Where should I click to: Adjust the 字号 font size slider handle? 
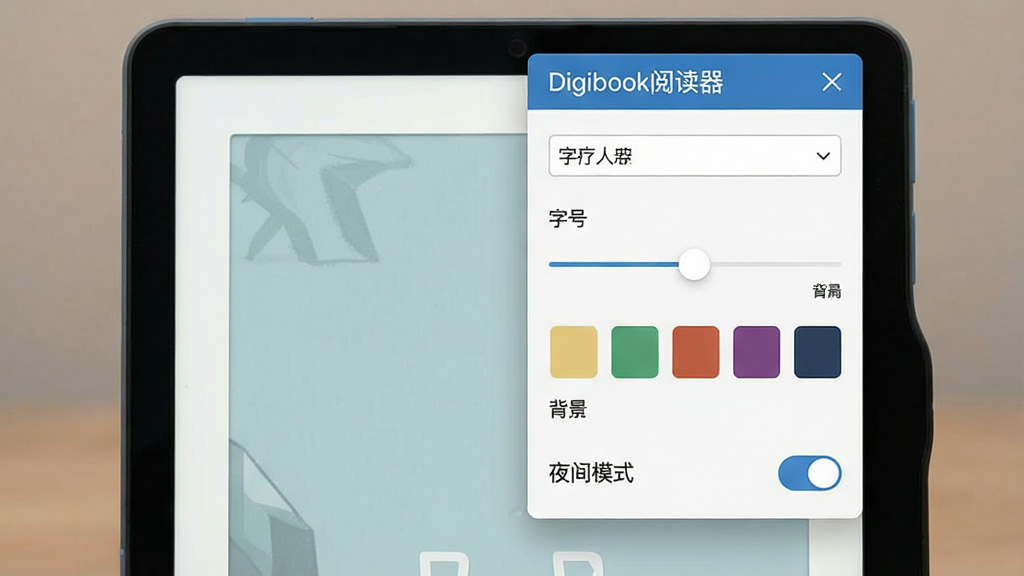(x=694, y=264)
